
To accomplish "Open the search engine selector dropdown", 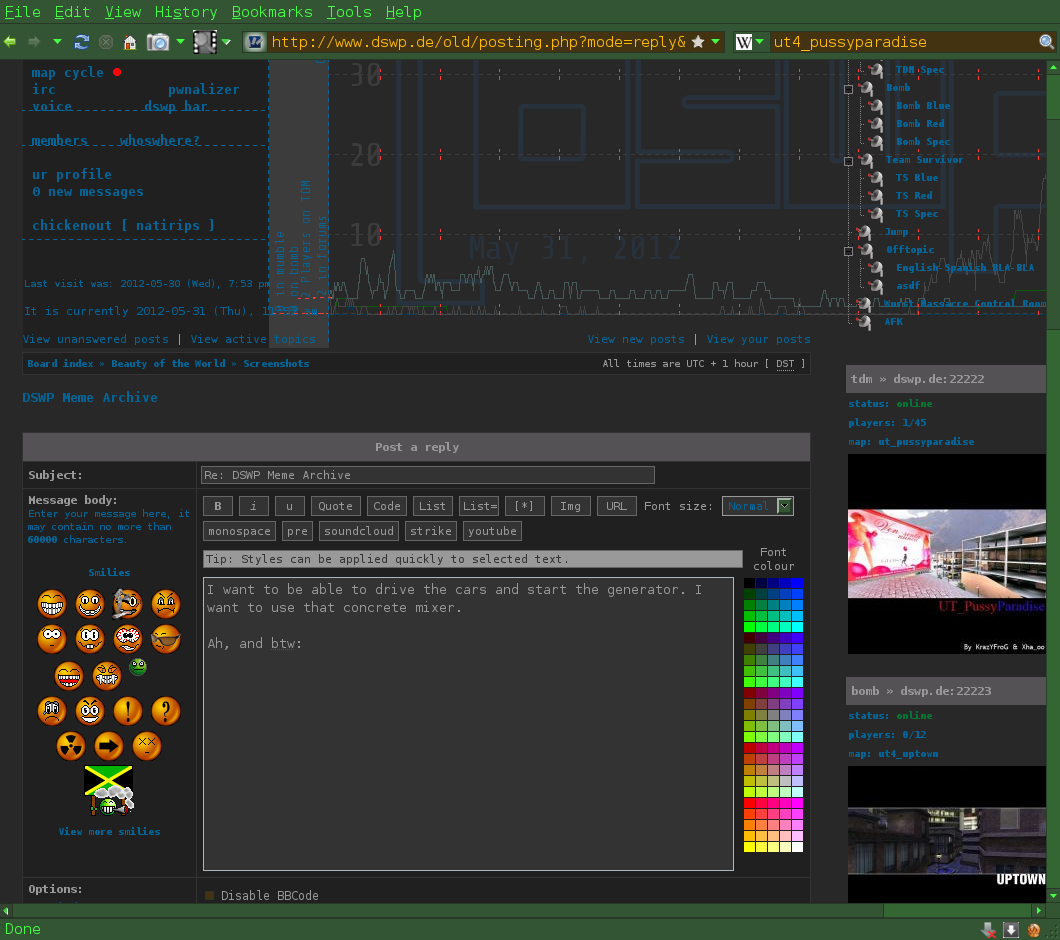I will point(750,42).
